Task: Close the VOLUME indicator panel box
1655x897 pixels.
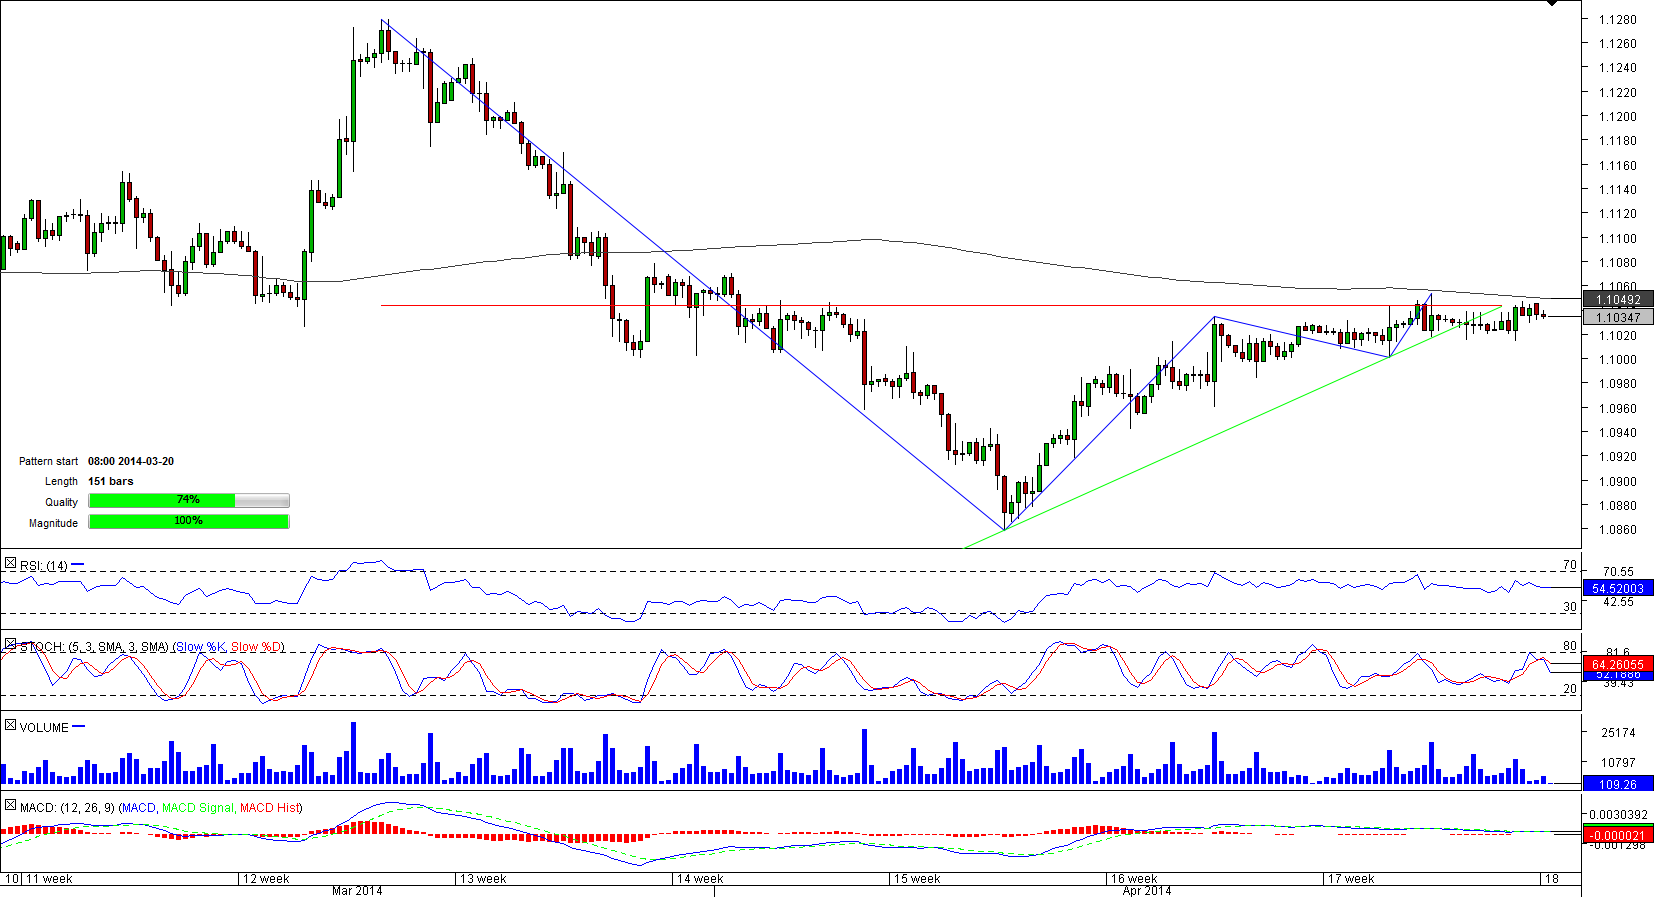Action: point(10,726)
